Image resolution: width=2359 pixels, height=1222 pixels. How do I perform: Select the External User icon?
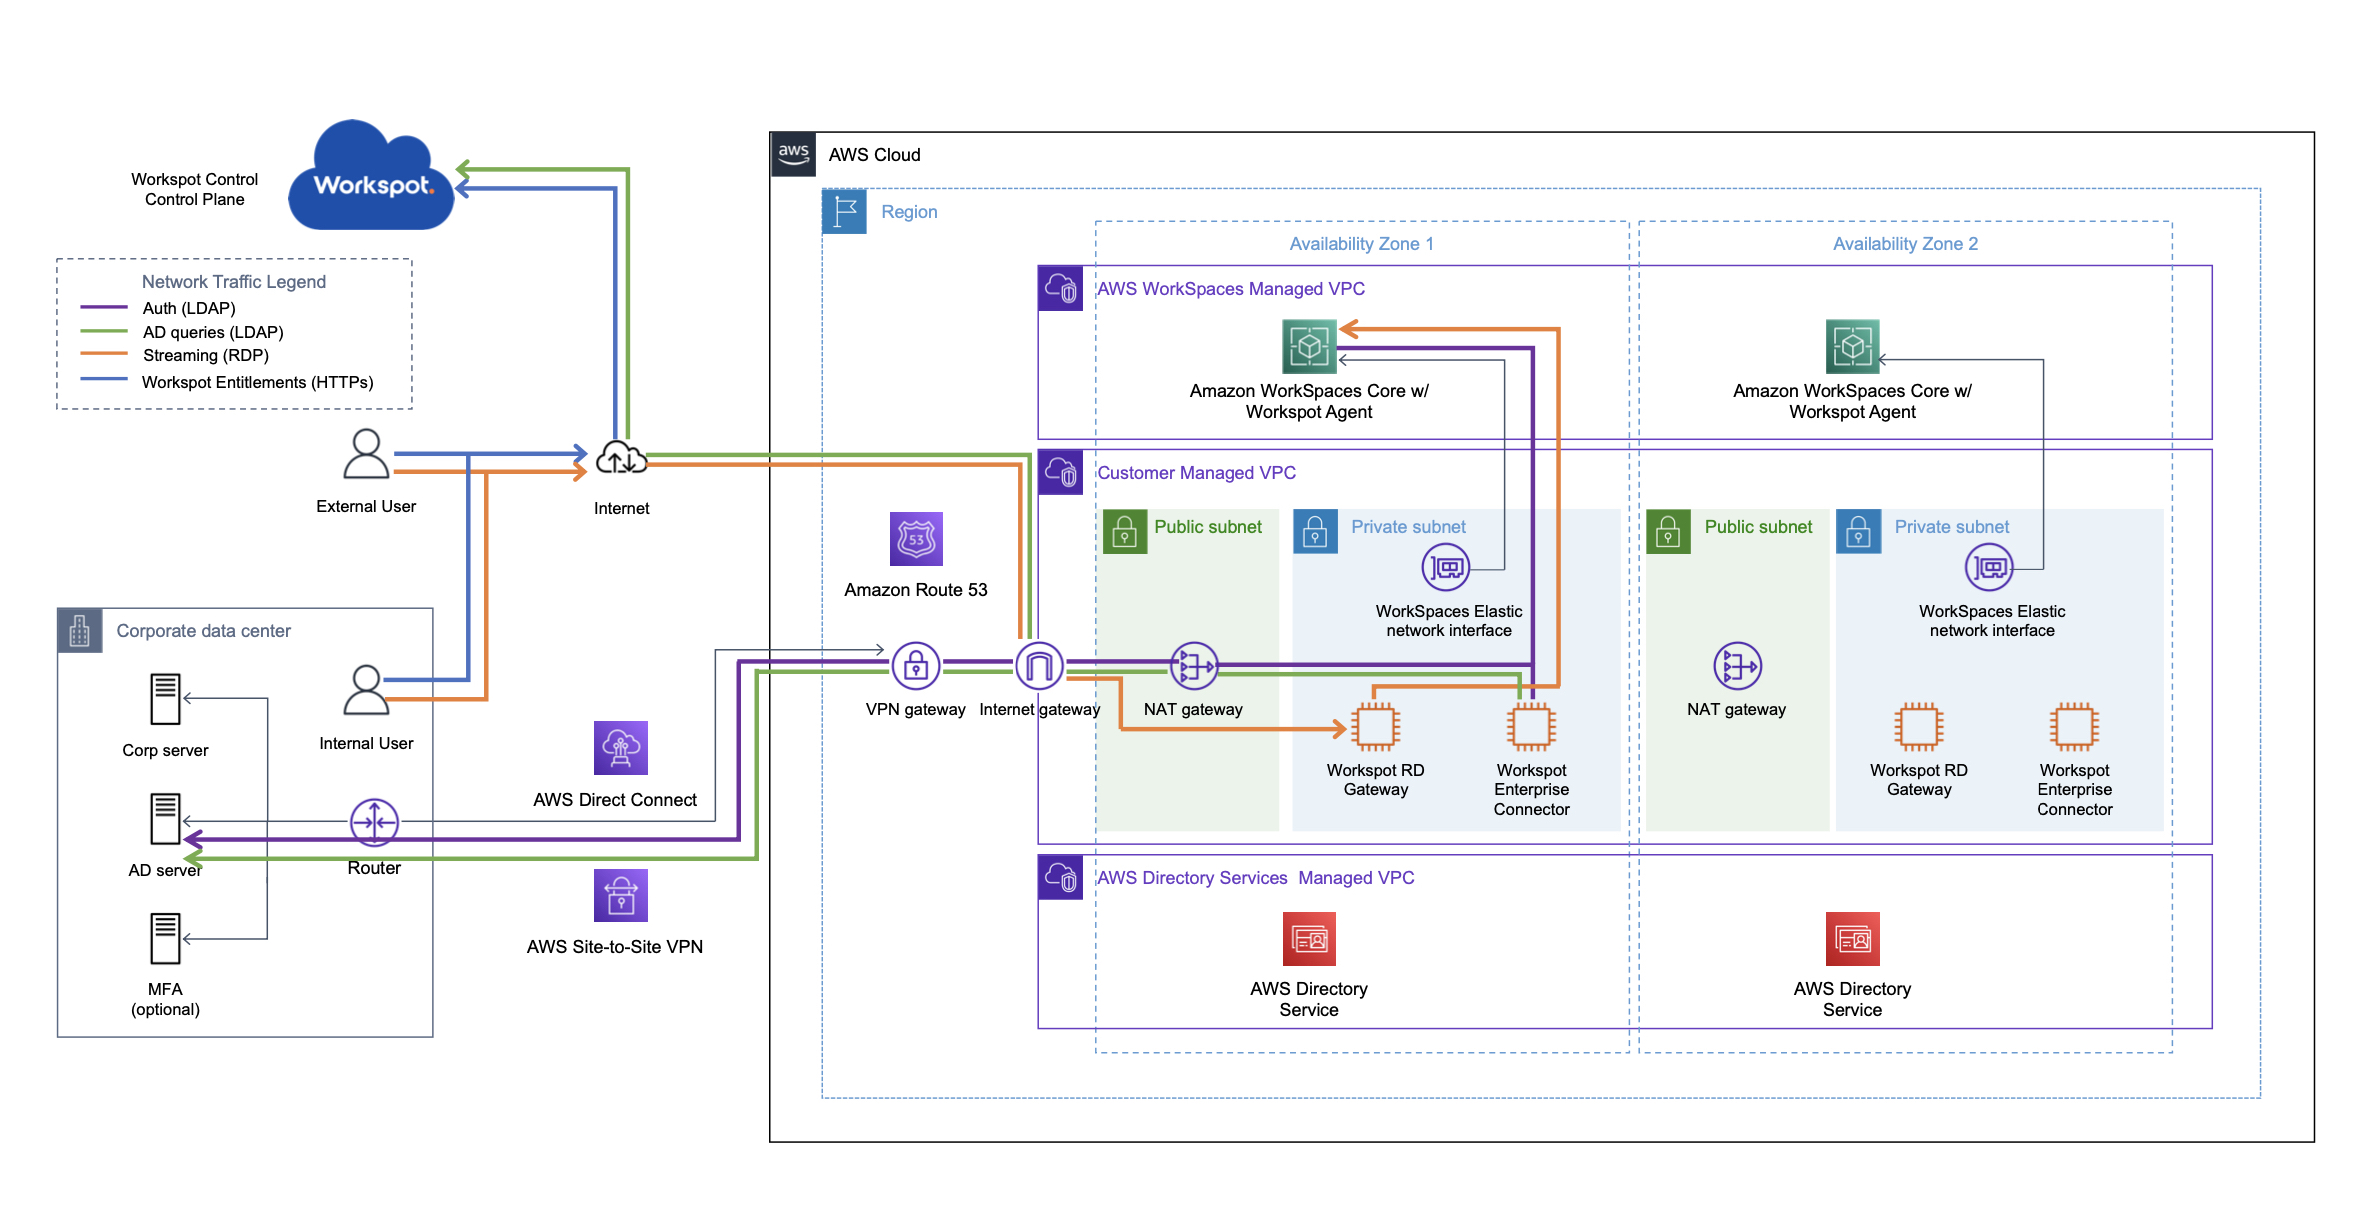click(x=366, y=455)
